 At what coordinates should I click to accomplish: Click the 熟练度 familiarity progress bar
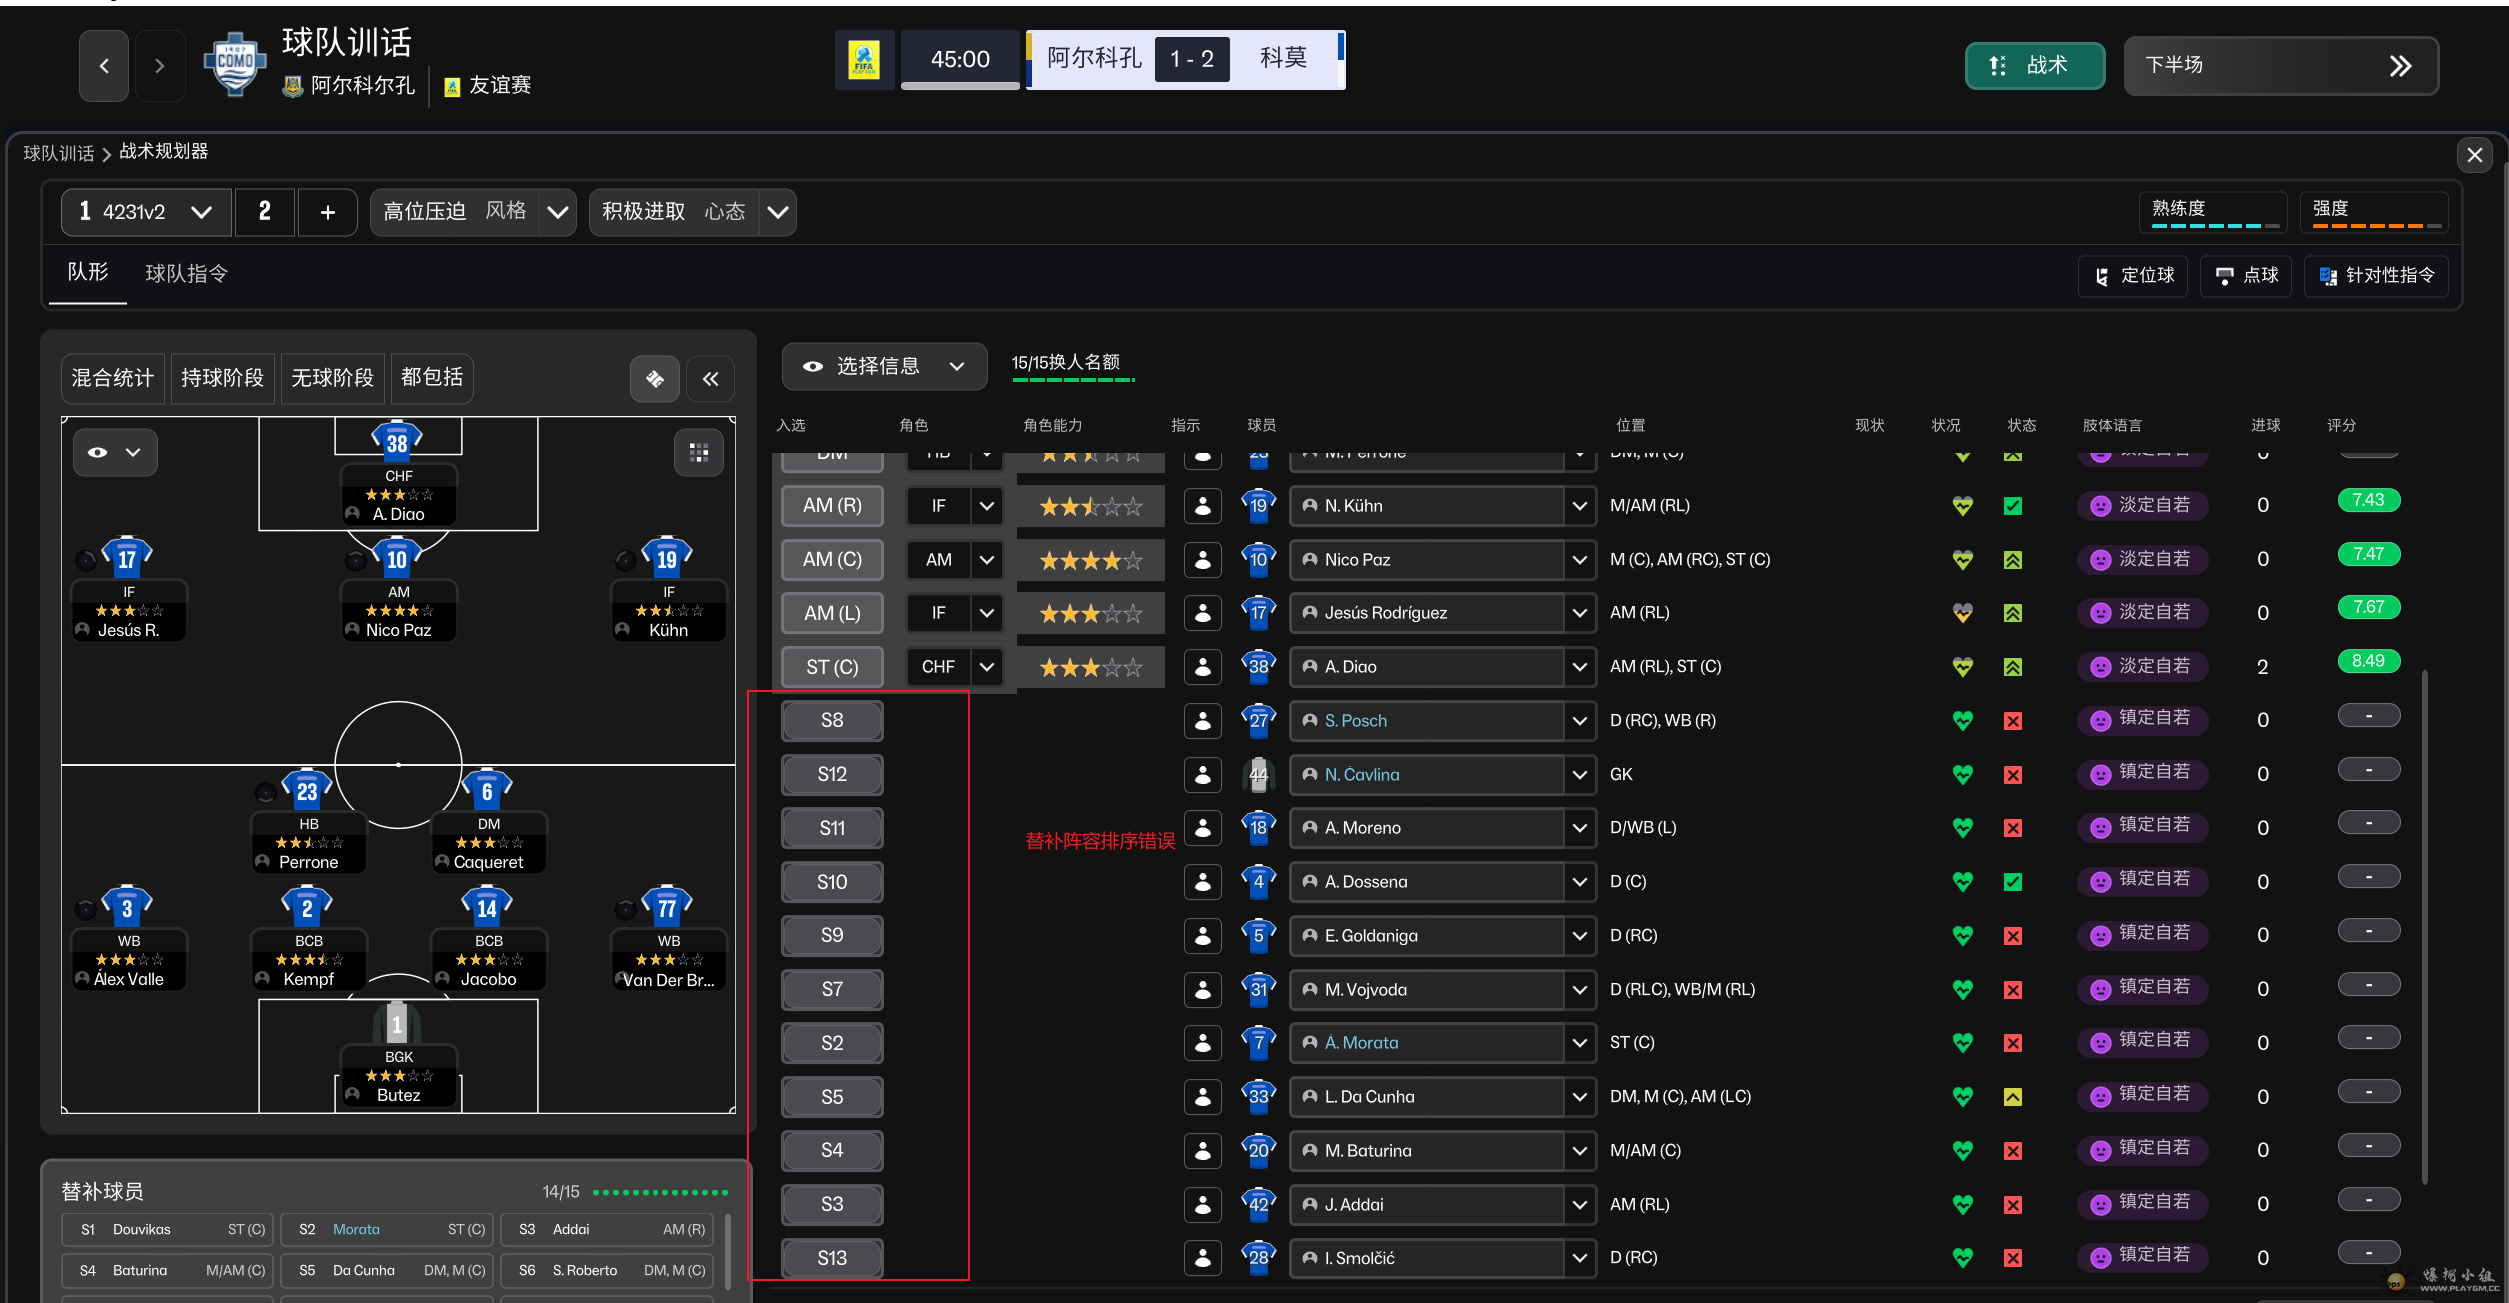[2214, 226]
